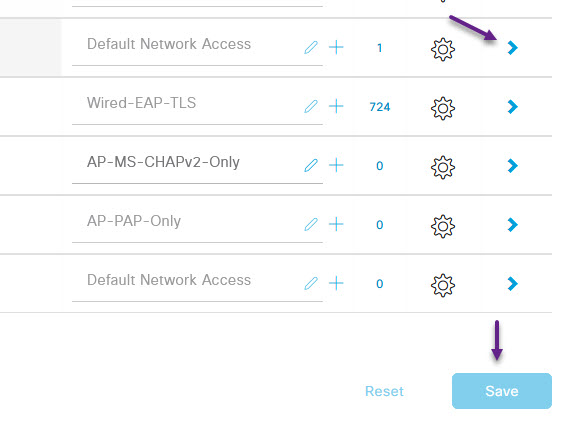Screen dimensions: 567x424
Task: View the 724 hits count for Wired-EAP-TLS
Action: [380, 107]
